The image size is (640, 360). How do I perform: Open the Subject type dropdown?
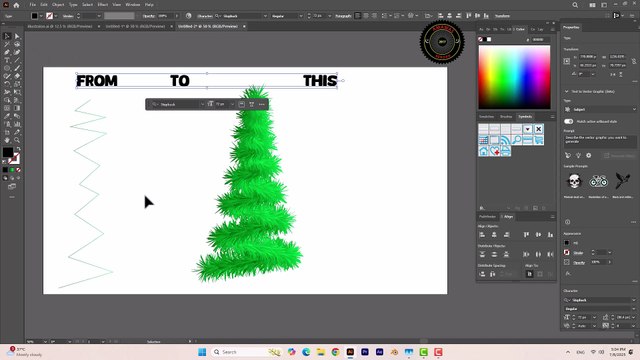click(x=600, y=109)
